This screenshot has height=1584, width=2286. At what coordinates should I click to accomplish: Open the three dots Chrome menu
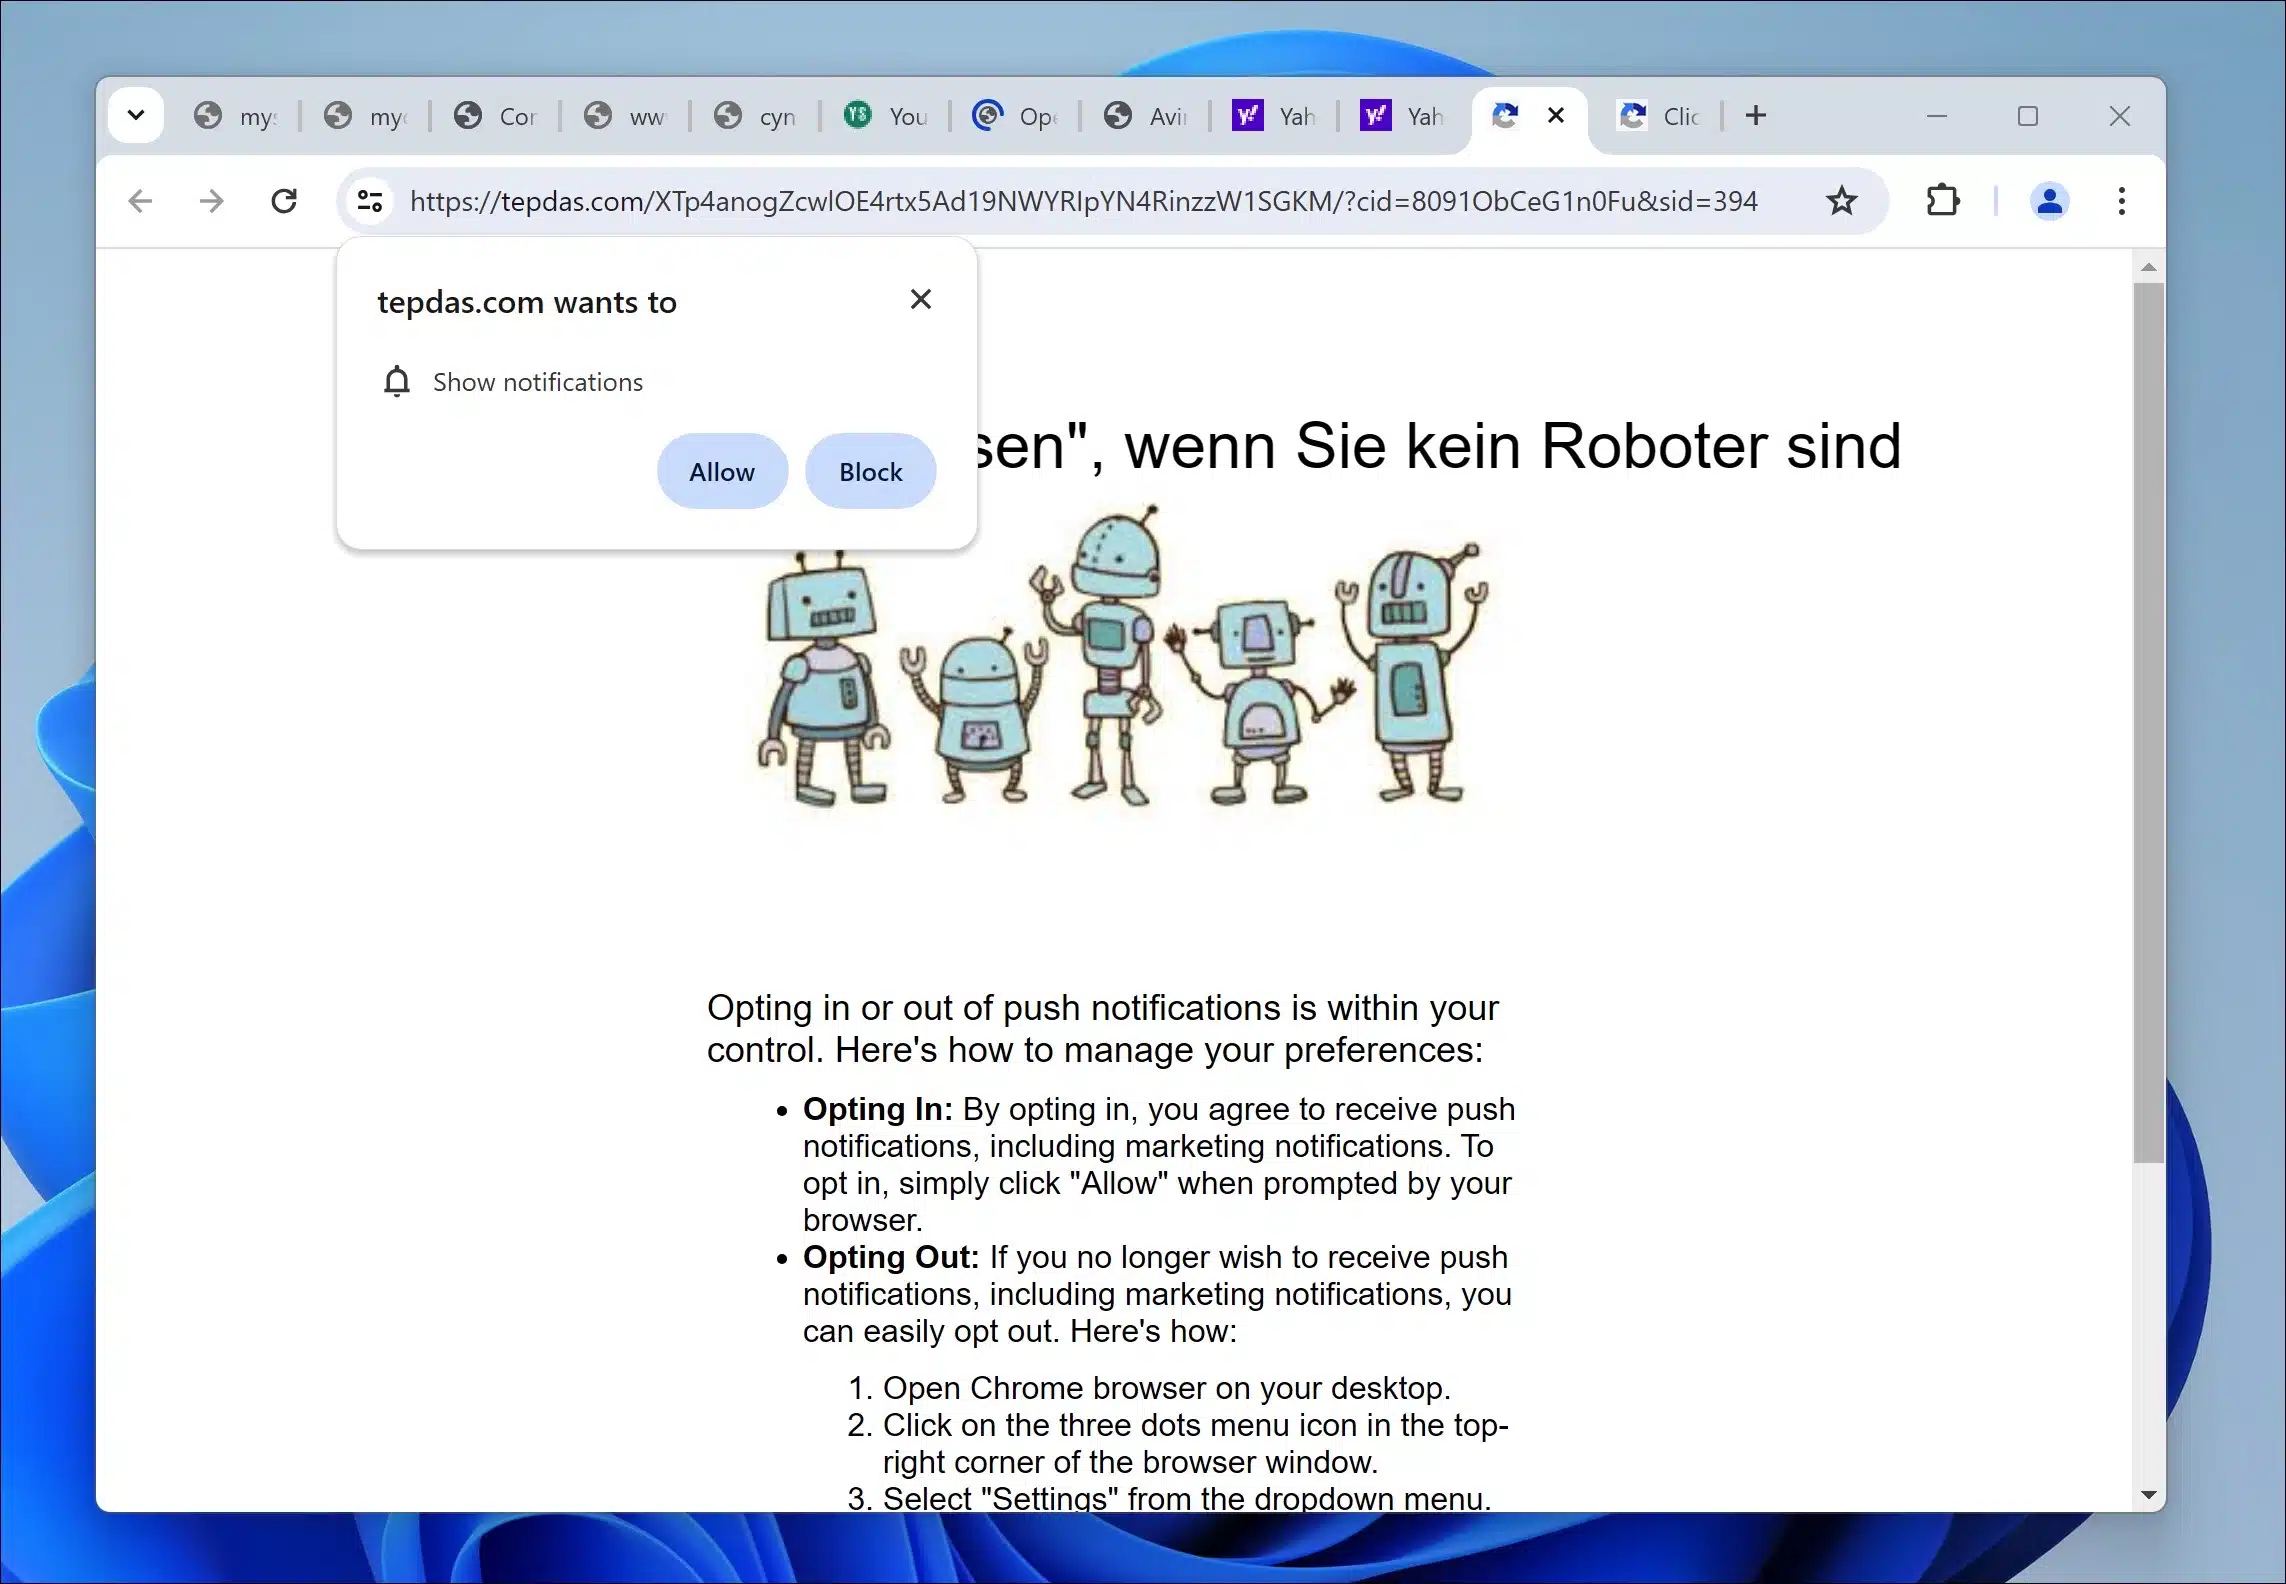click(x=2121, y=201)
